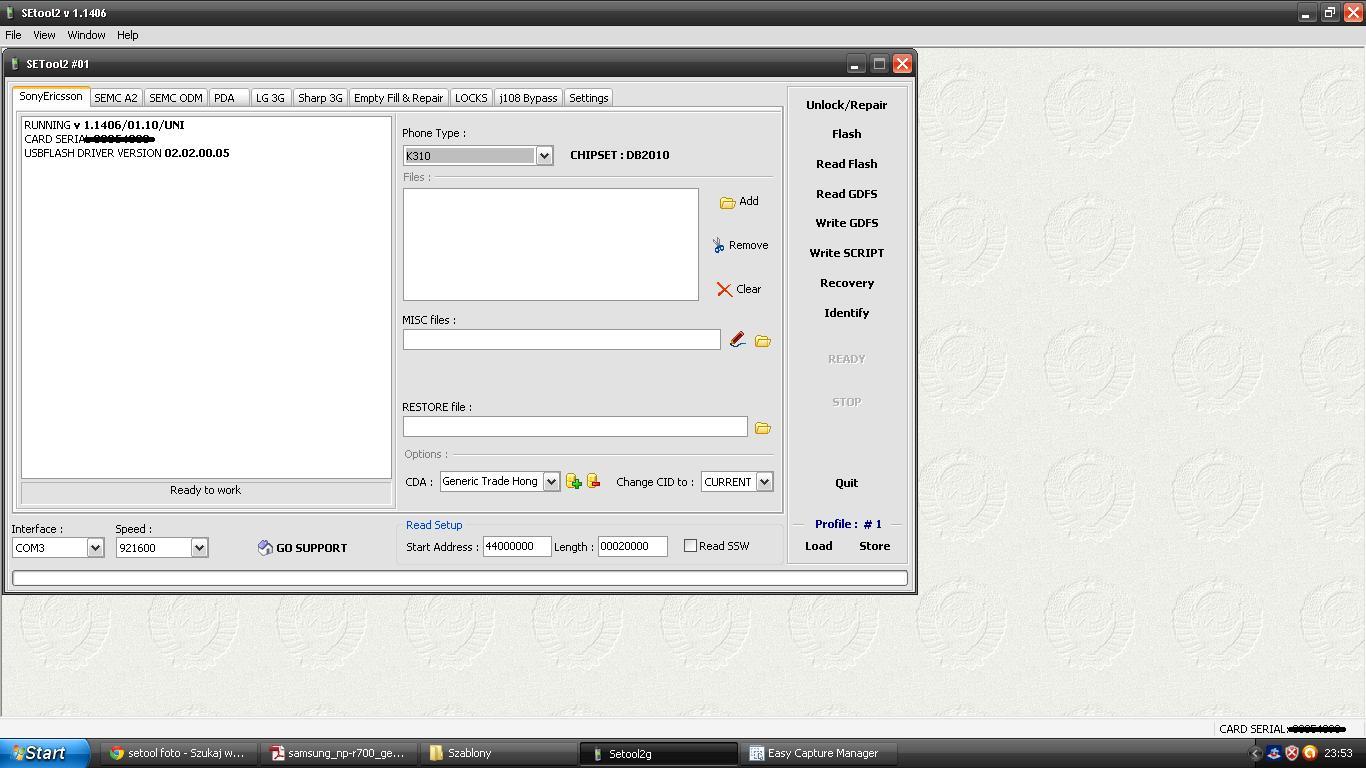The image size is (1366, 768).
Task: Switch to LOCKS tab
Action: click(x=471, y=98)
